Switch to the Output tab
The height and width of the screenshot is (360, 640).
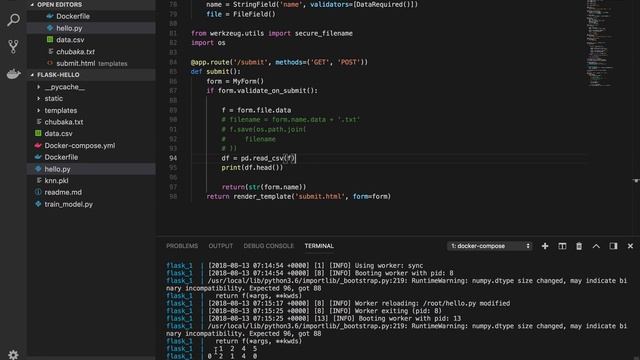tap(221, 246)
